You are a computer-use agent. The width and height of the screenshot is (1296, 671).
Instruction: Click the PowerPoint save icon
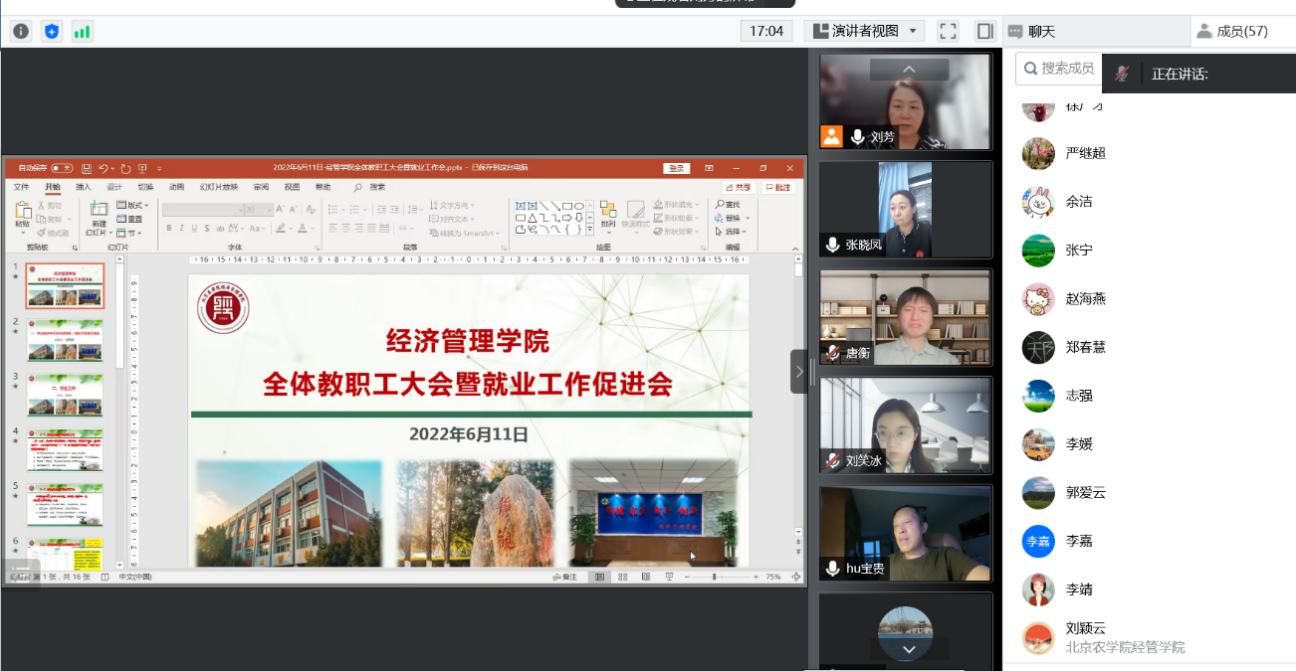pyautogui.click(x=87, y=168)
